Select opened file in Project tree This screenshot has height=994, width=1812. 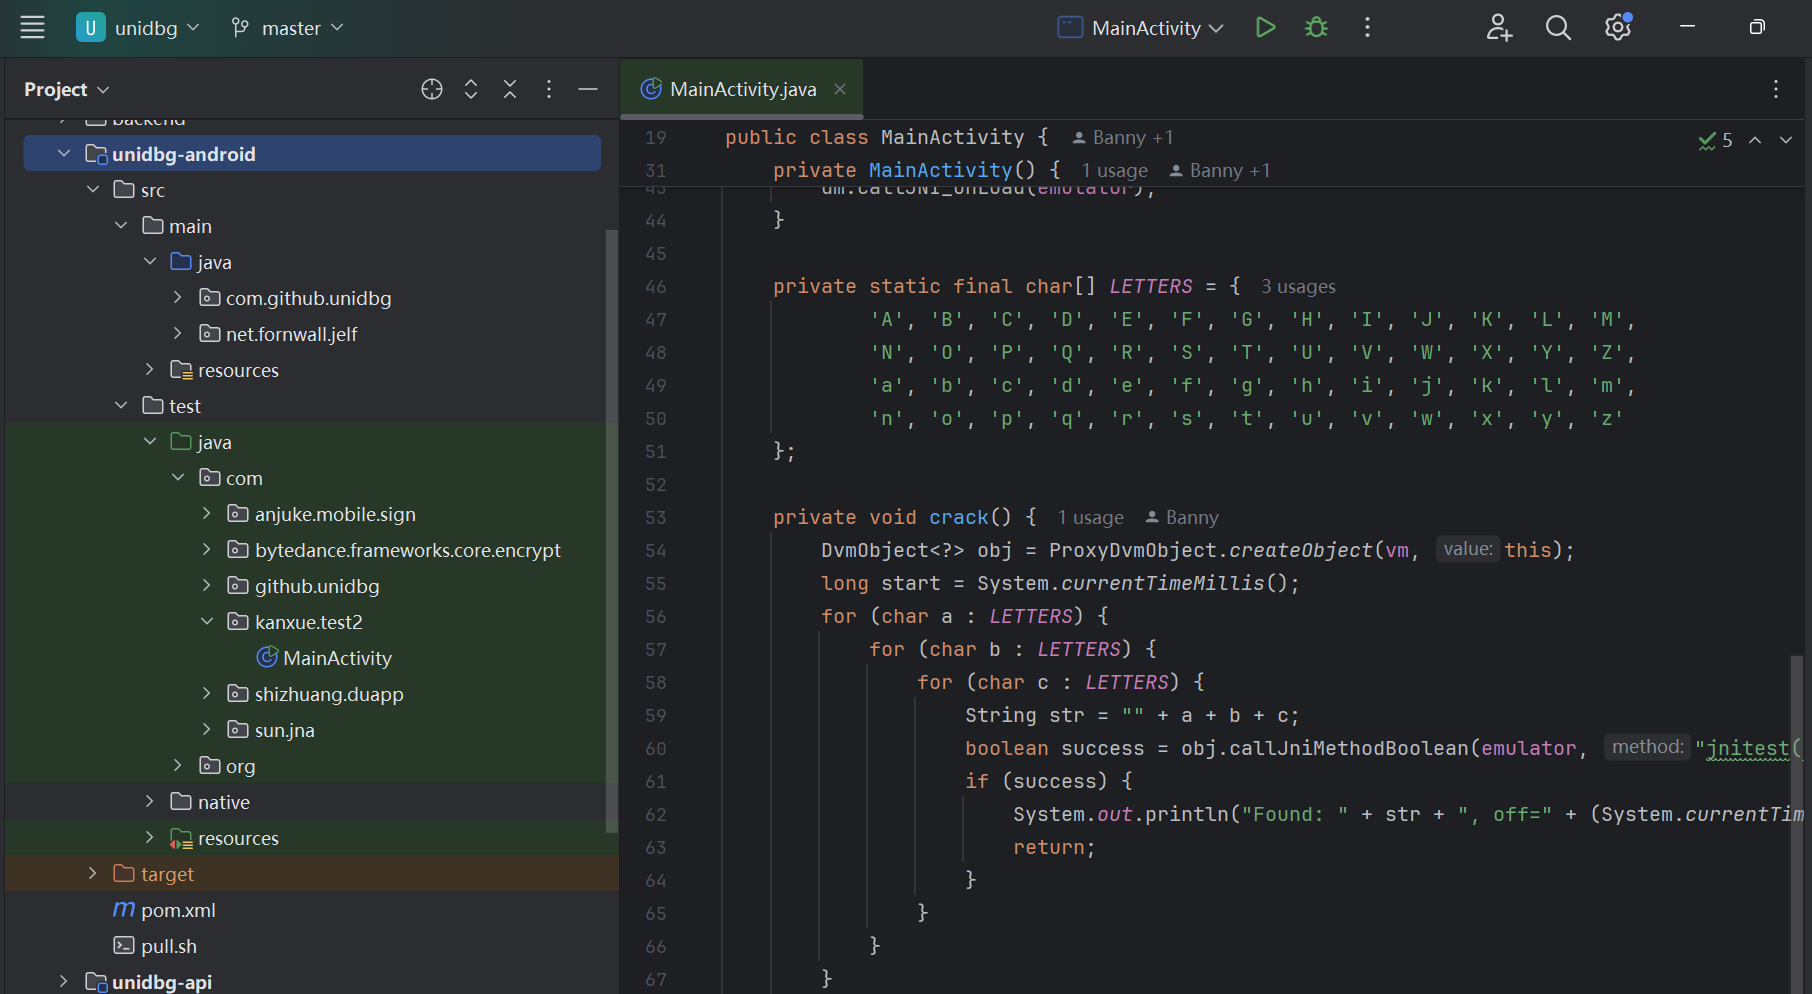pos(432,89)
